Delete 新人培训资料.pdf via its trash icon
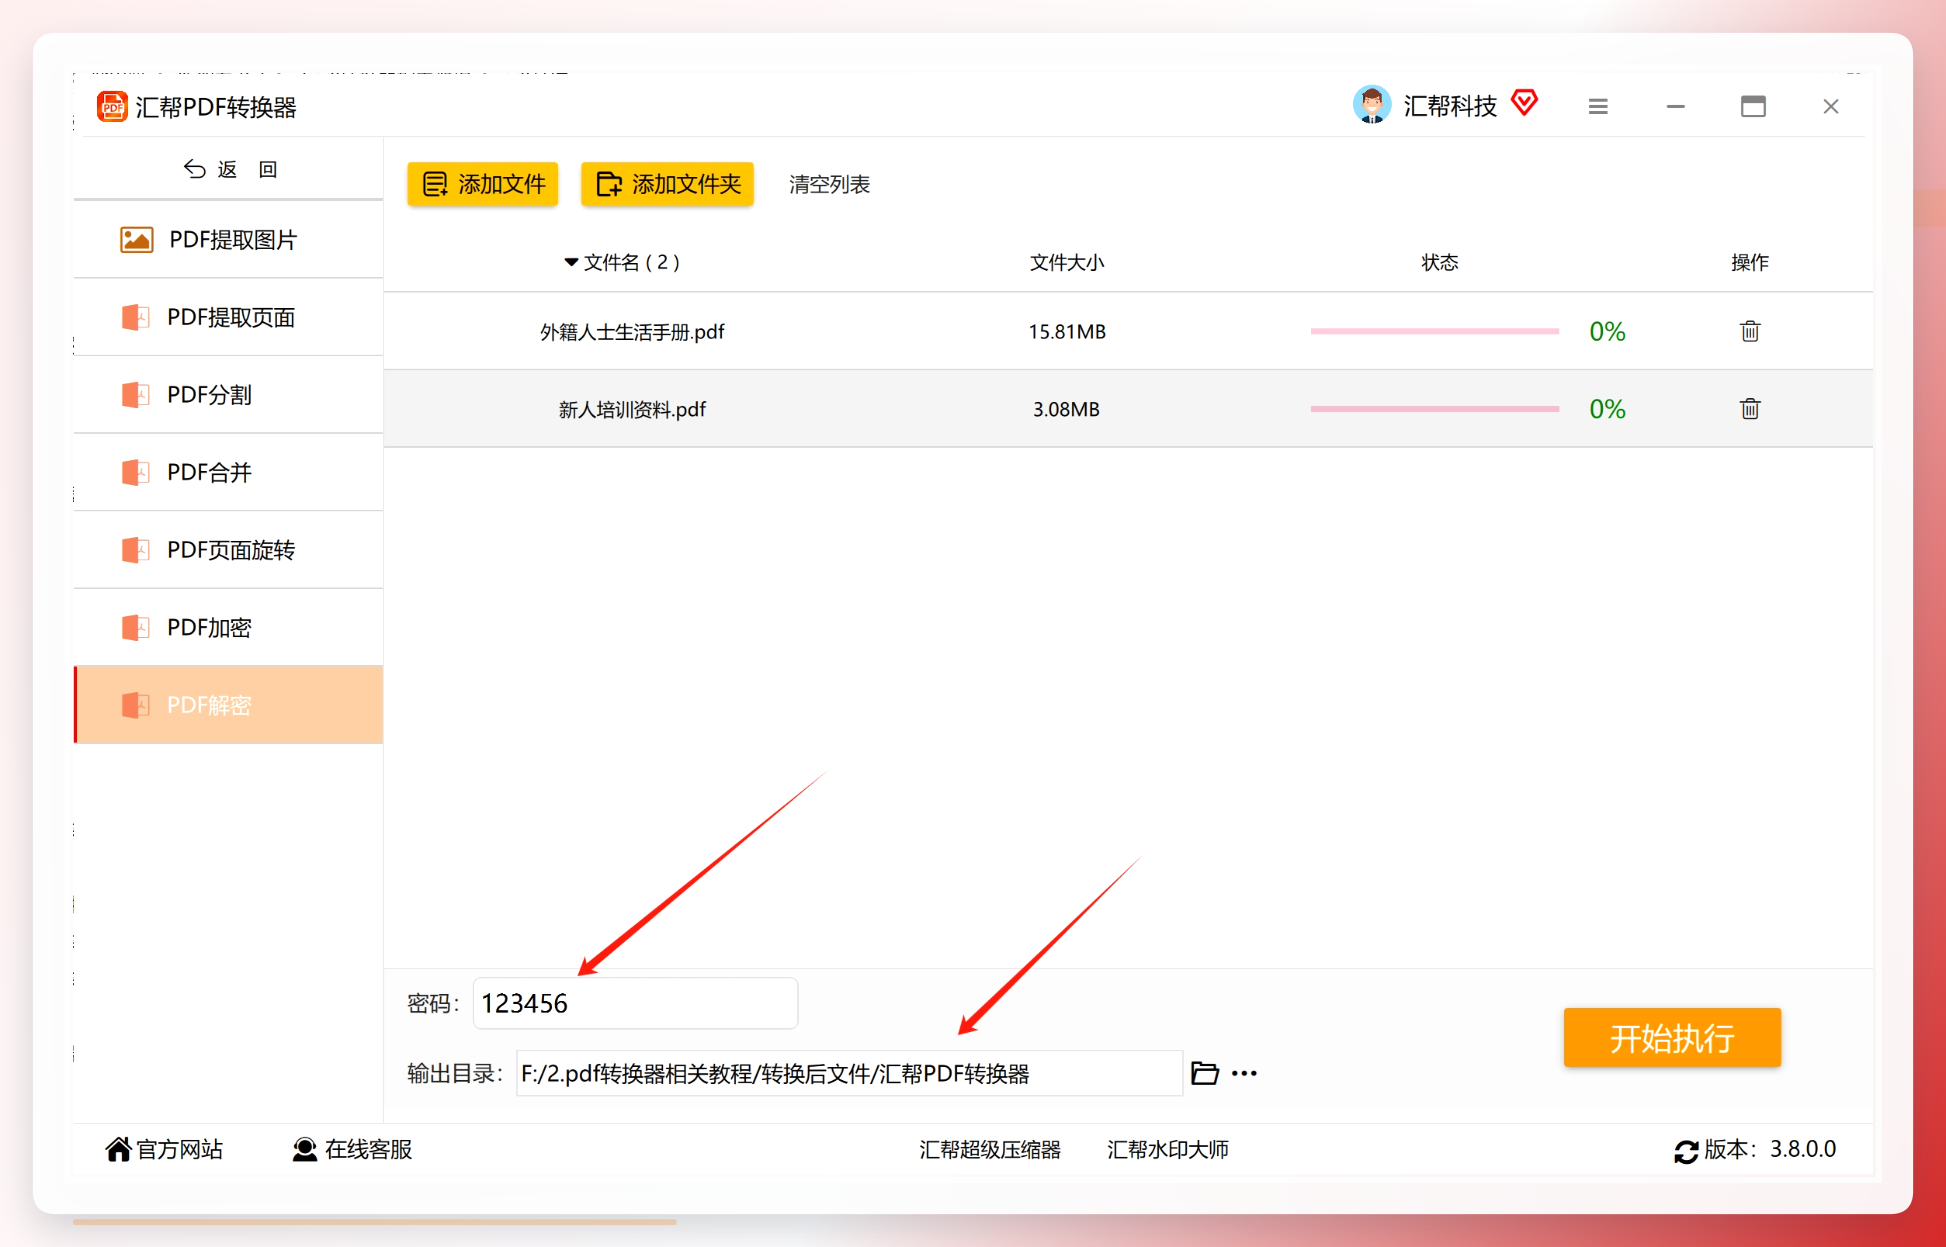Image resolution: width=1946 pixels, height=1247 pixels. [1750, 409]
